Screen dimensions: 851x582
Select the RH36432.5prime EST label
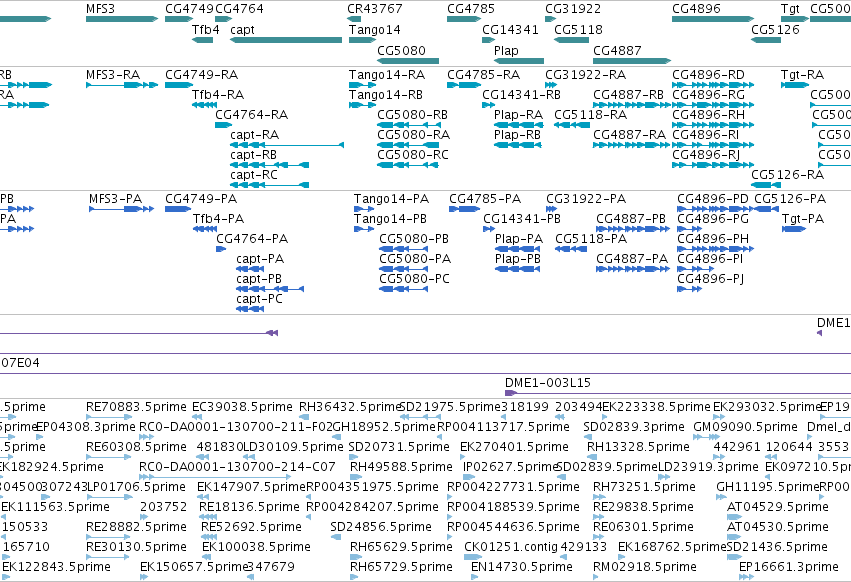point(351,407)
